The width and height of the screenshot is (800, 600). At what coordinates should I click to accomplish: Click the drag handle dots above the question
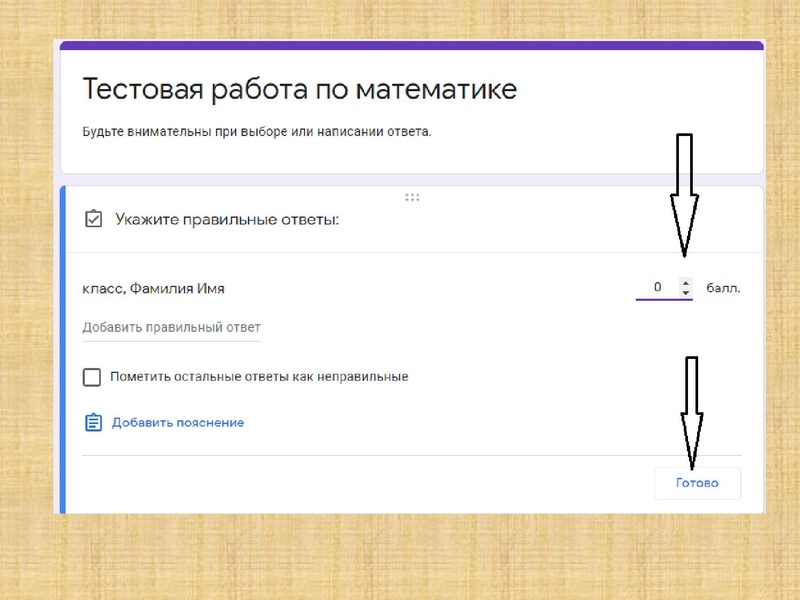point(410,198)
